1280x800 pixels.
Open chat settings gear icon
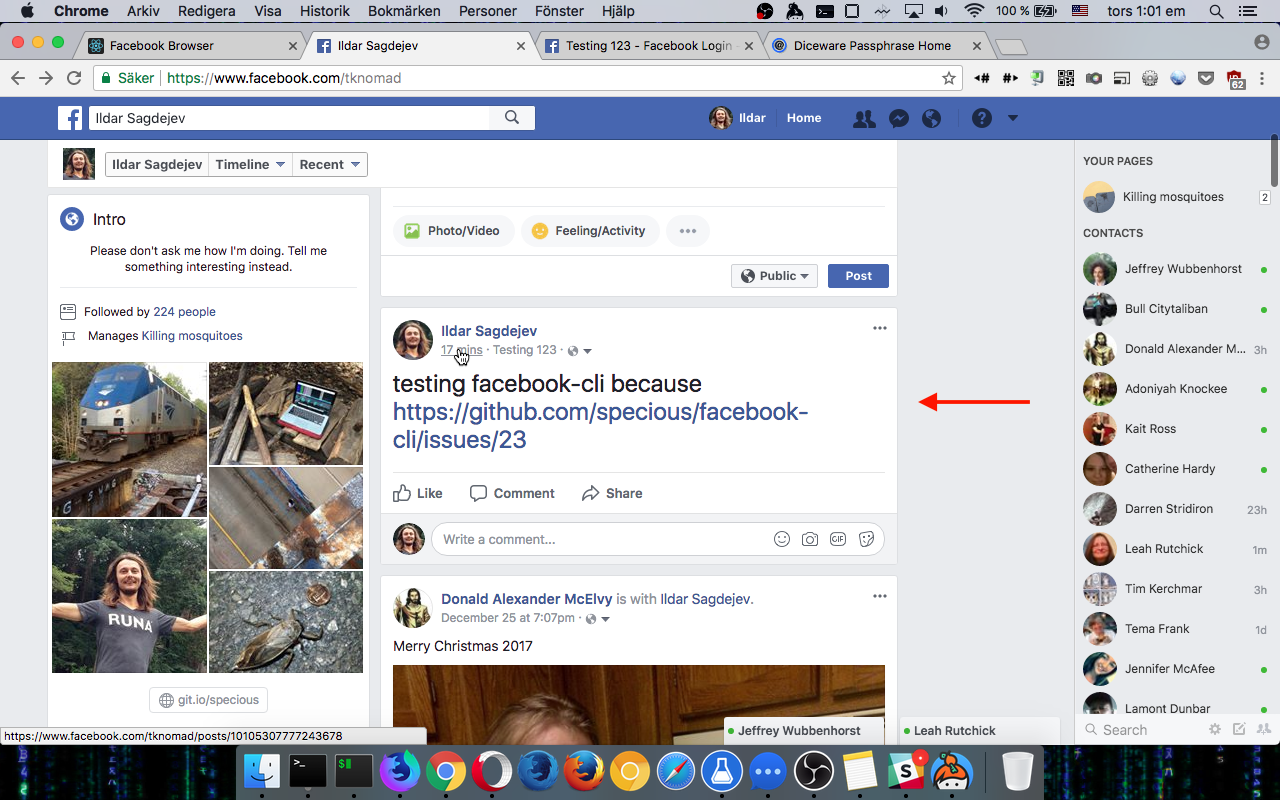tap(1215, 730)
